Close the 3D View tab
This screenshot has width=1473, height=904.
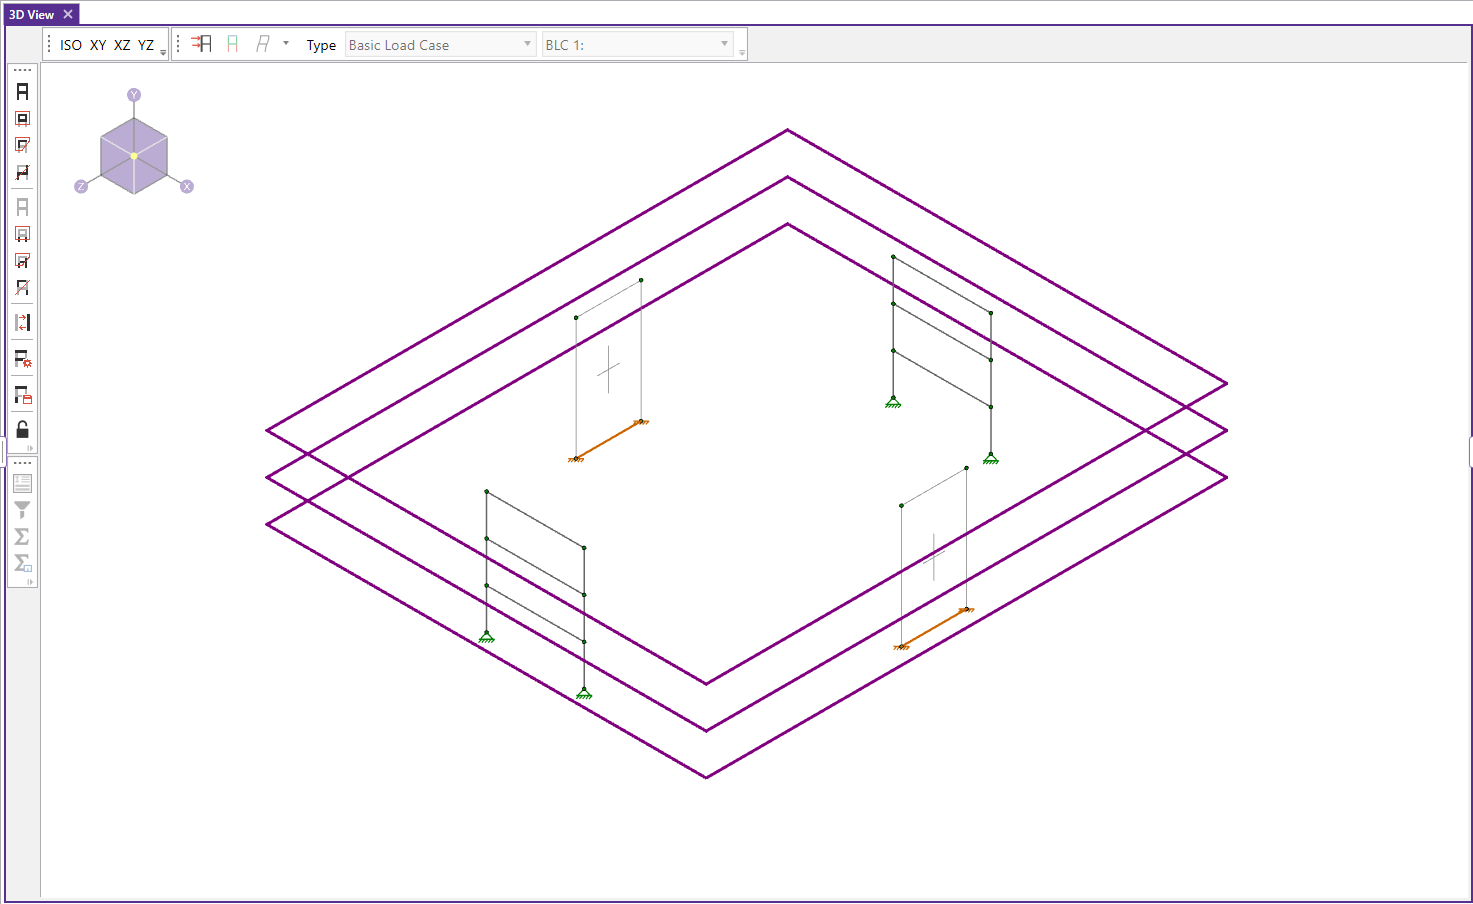[68, 15]
